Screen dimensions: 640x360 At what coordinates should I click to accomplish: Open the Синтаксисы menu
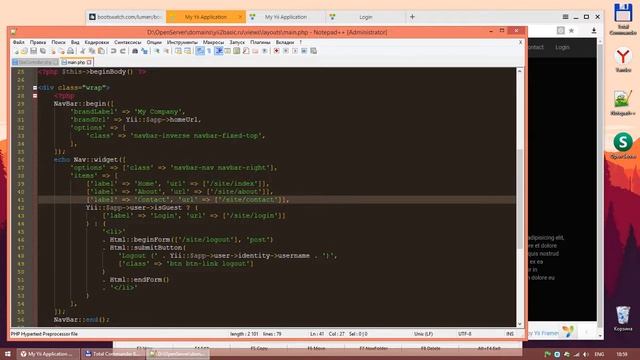(128, 42)
